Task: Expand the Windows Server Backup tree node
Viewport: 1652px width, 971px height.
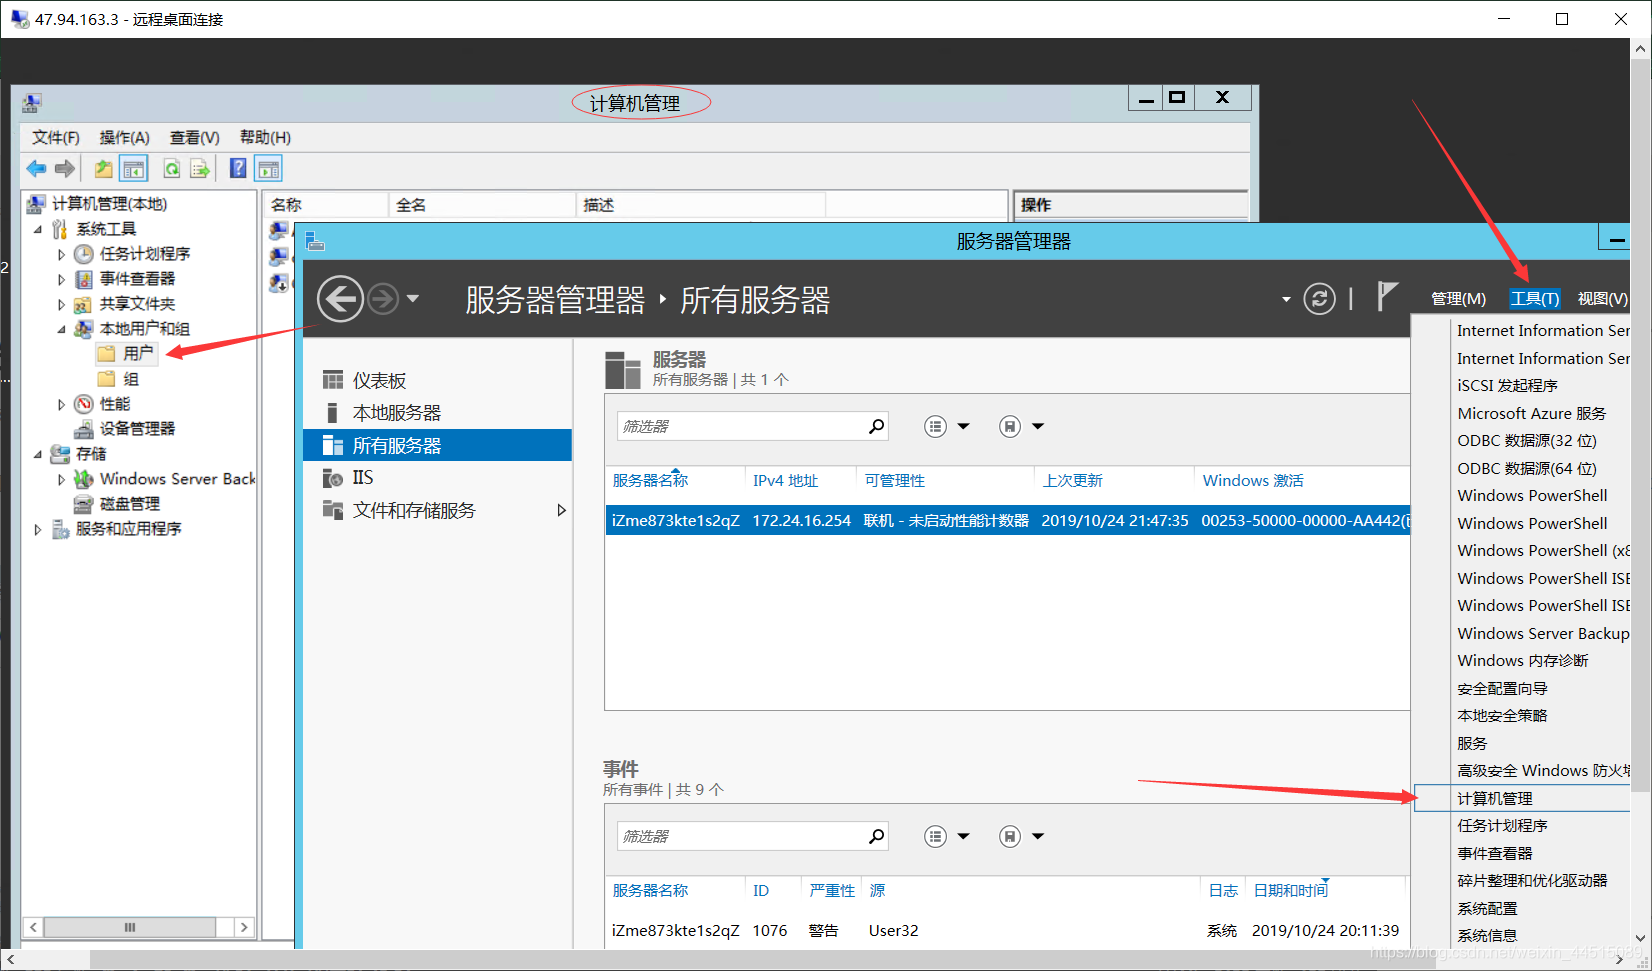Action: pos(62,479)
